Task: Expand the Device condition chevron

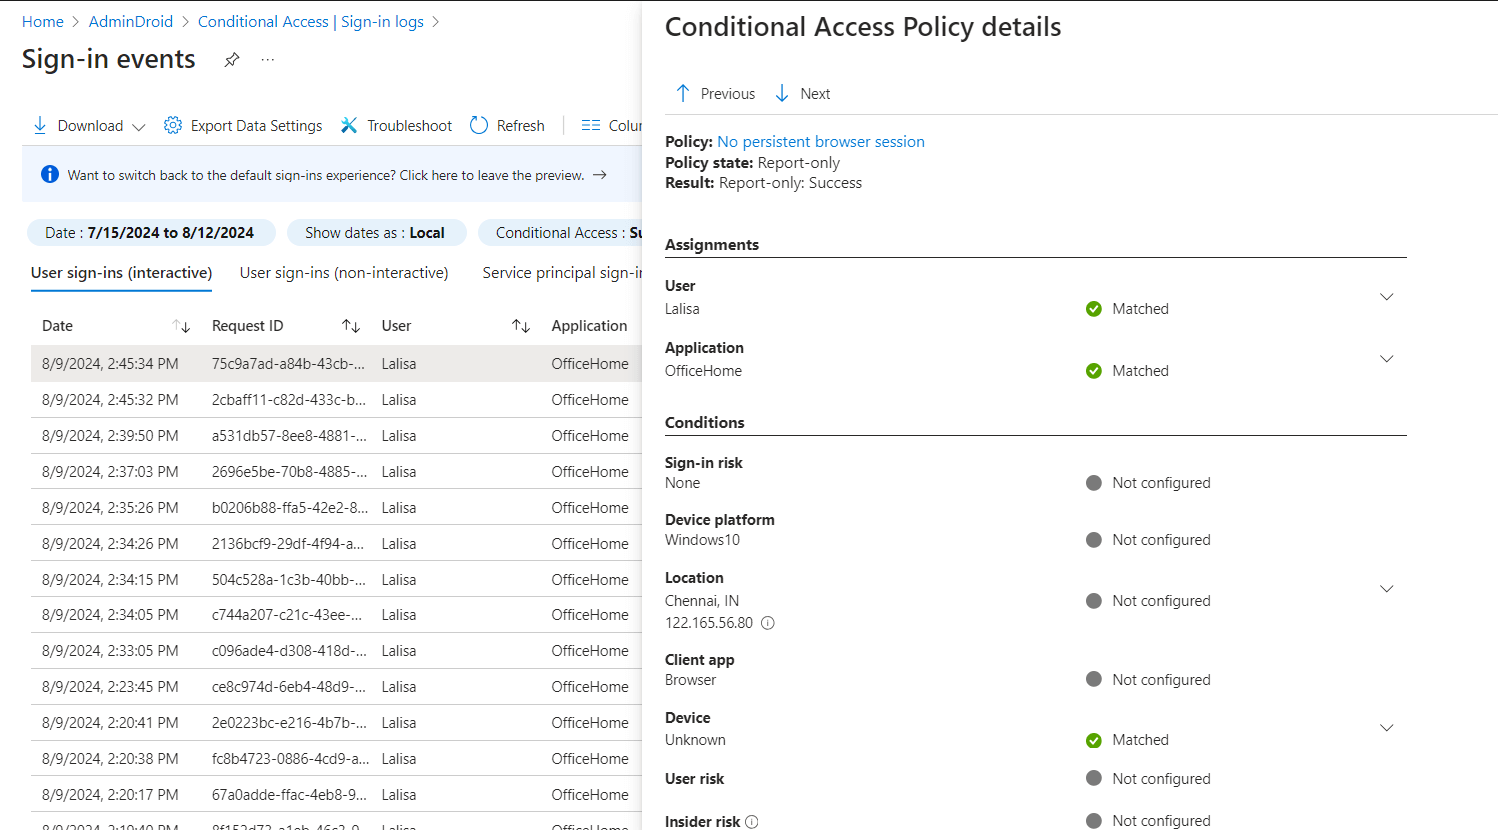Action: point(1387,728)
